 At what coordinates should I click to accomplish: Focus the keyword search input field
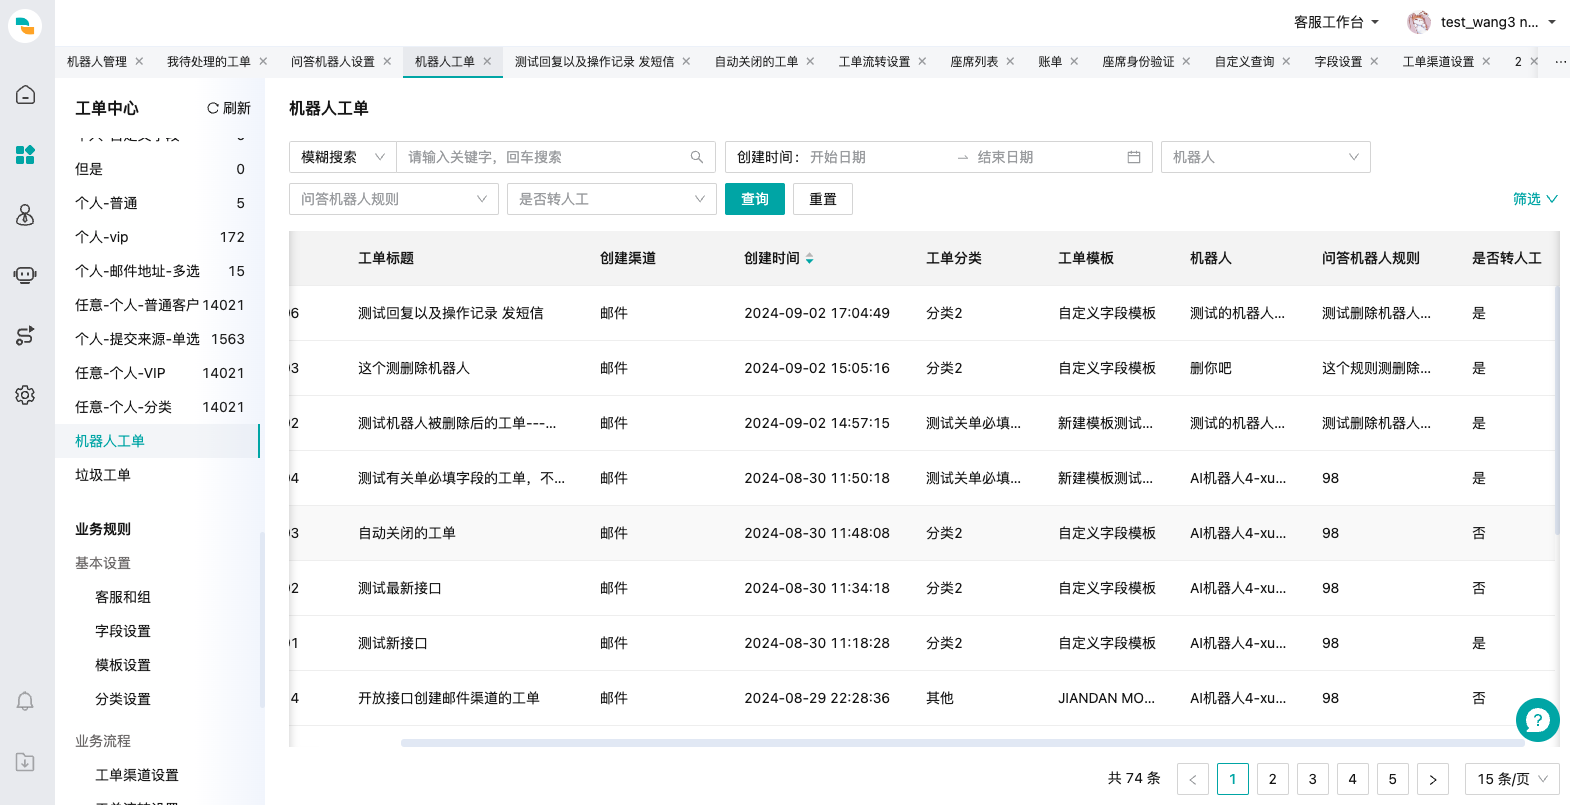(x=545, y=157)
